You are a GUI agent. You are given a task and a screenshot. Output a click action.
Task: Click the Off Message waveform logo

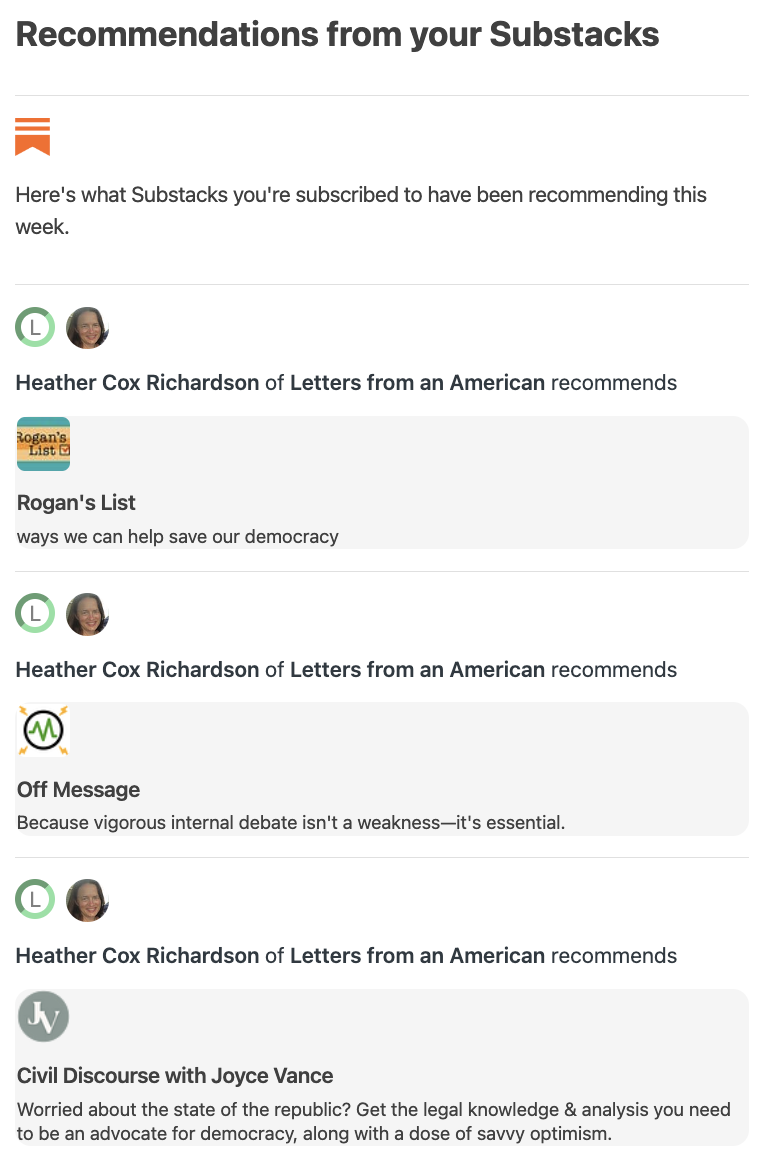point(44,730)
